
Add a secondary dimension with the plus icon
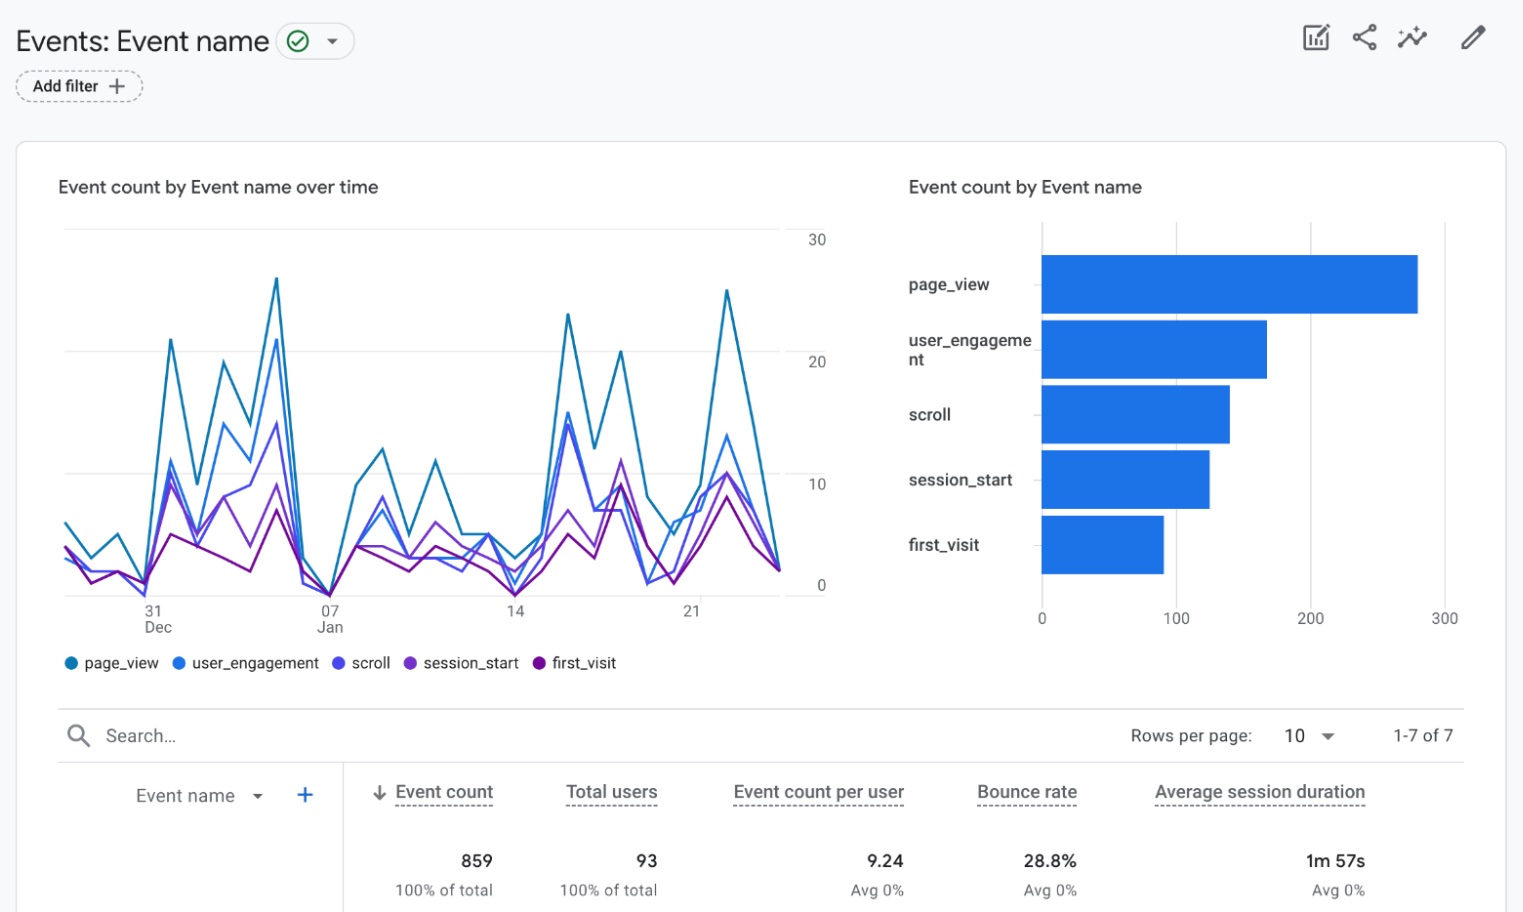coord(305,795)
